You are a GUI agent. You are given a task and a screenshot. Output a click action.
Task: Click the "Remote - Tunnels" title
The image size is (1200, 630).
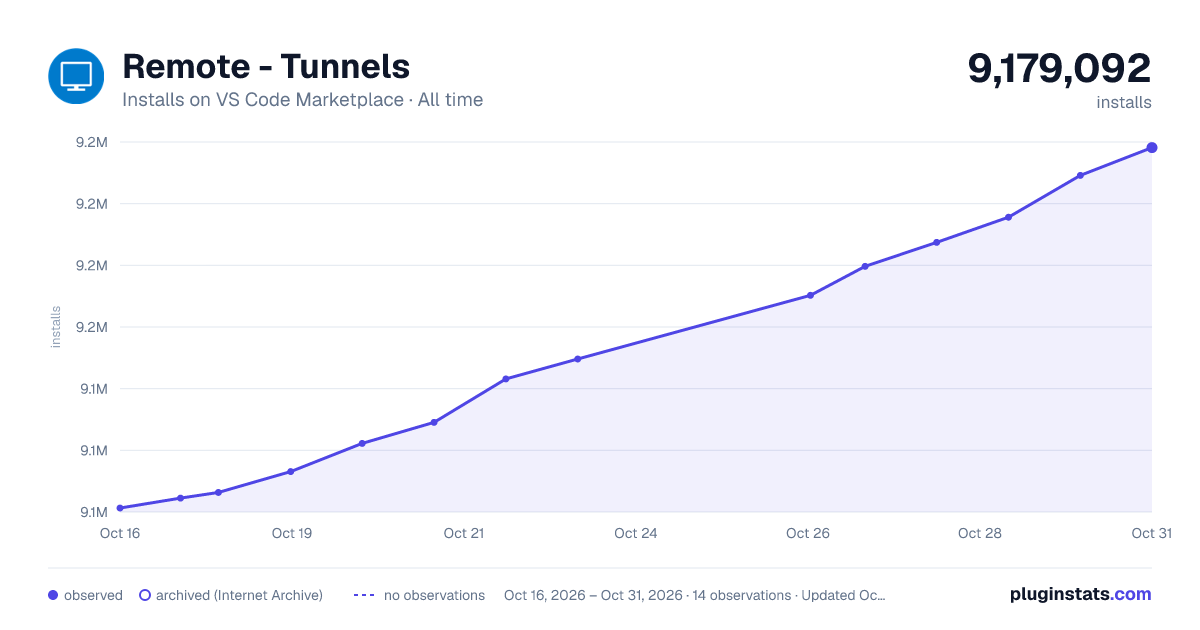266,67
